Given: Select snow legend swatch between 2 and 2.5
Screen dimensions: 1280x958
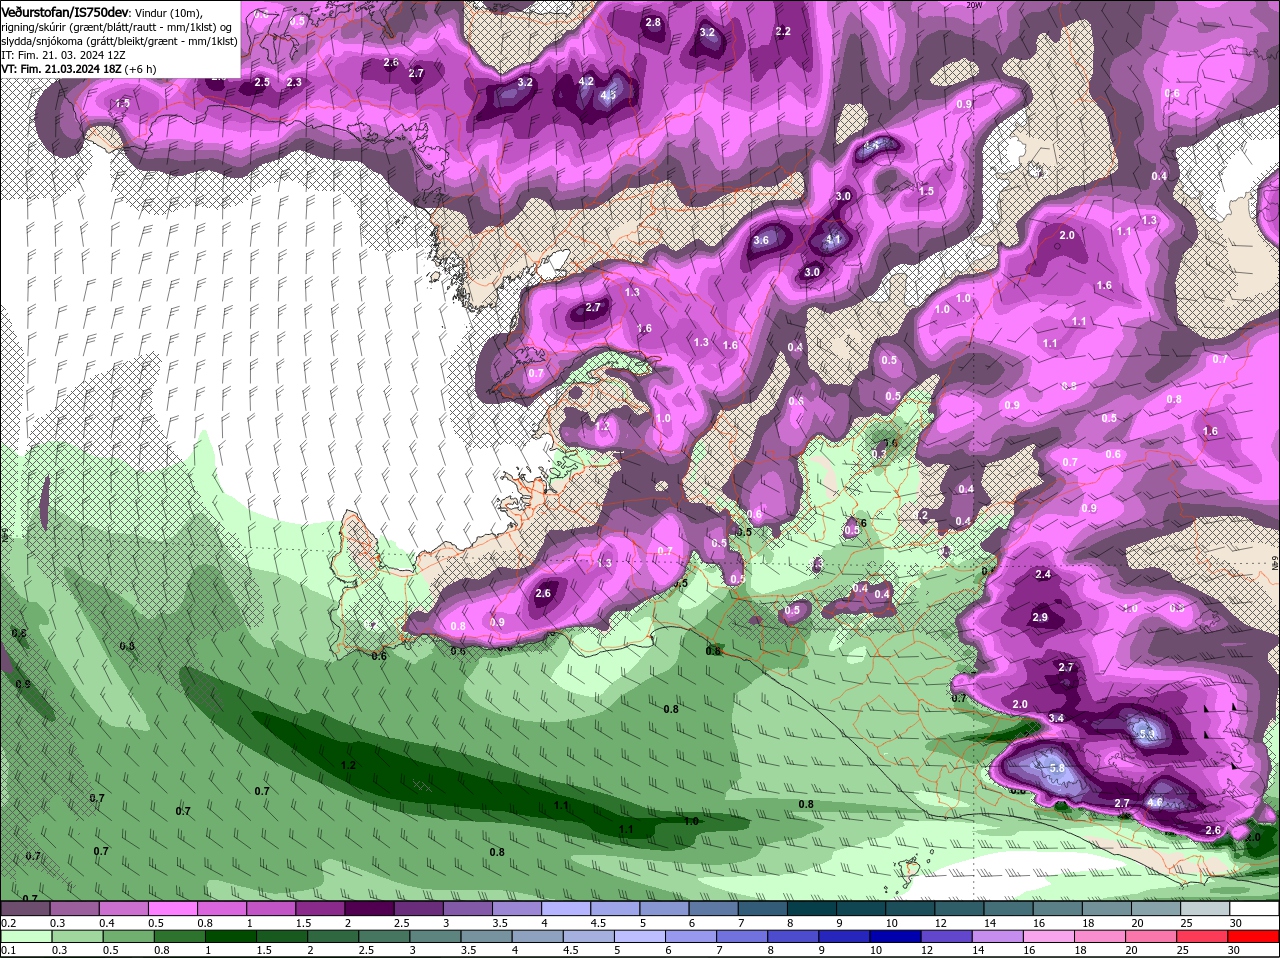Looking at the screenshot, I should (369, 908).
